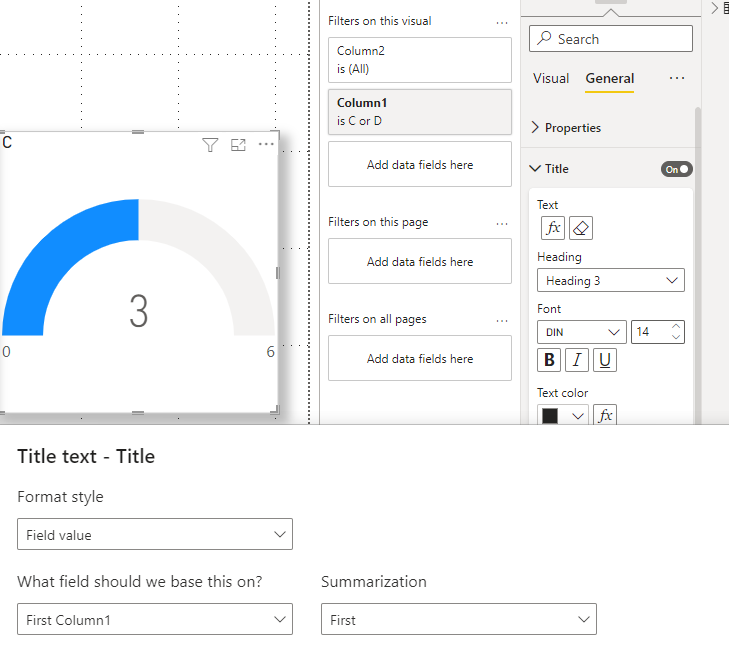Open the Heading 3 dropdown
Image resolution: width=729 pixels, height=665 pixels.
tap(610, 280)
